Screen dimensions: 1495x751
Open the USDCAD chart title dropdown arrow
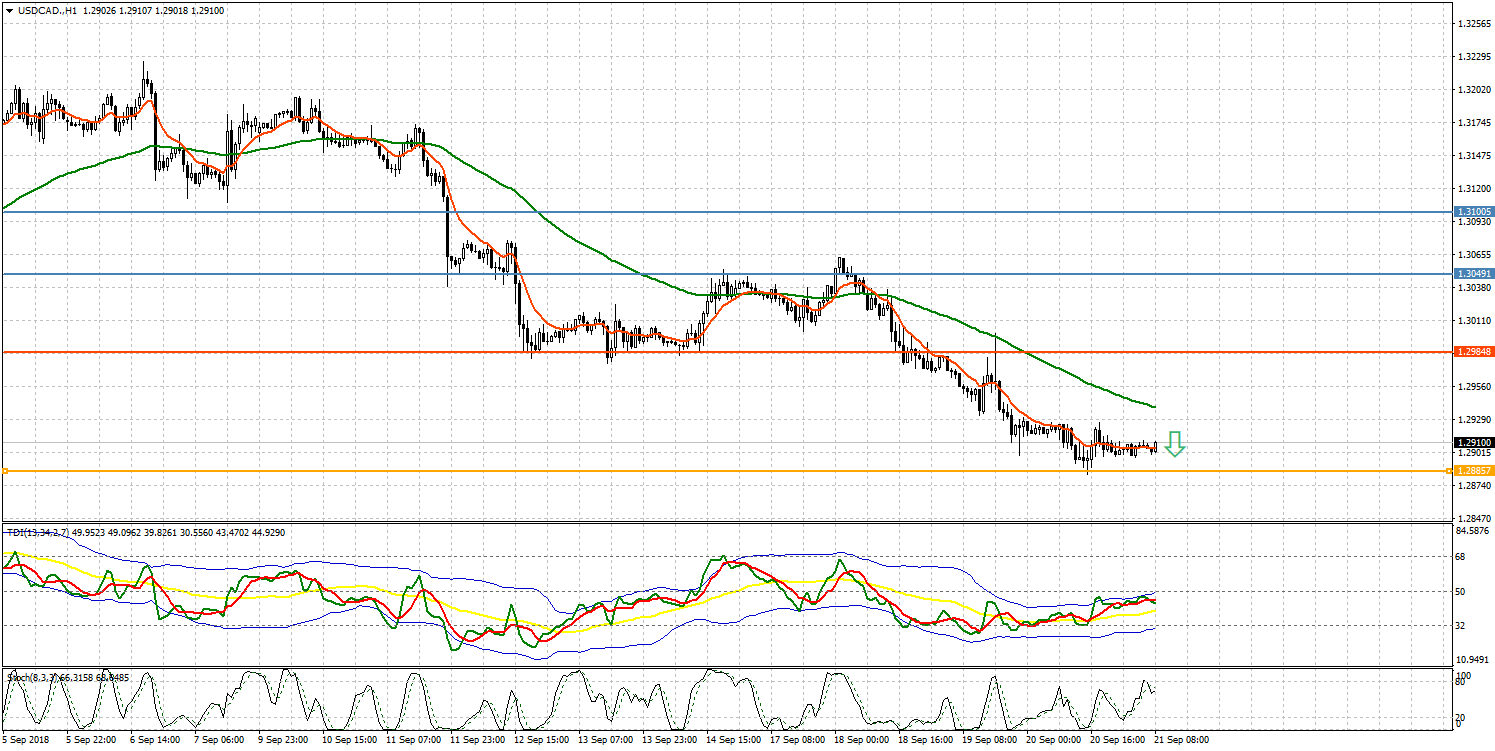9,10
